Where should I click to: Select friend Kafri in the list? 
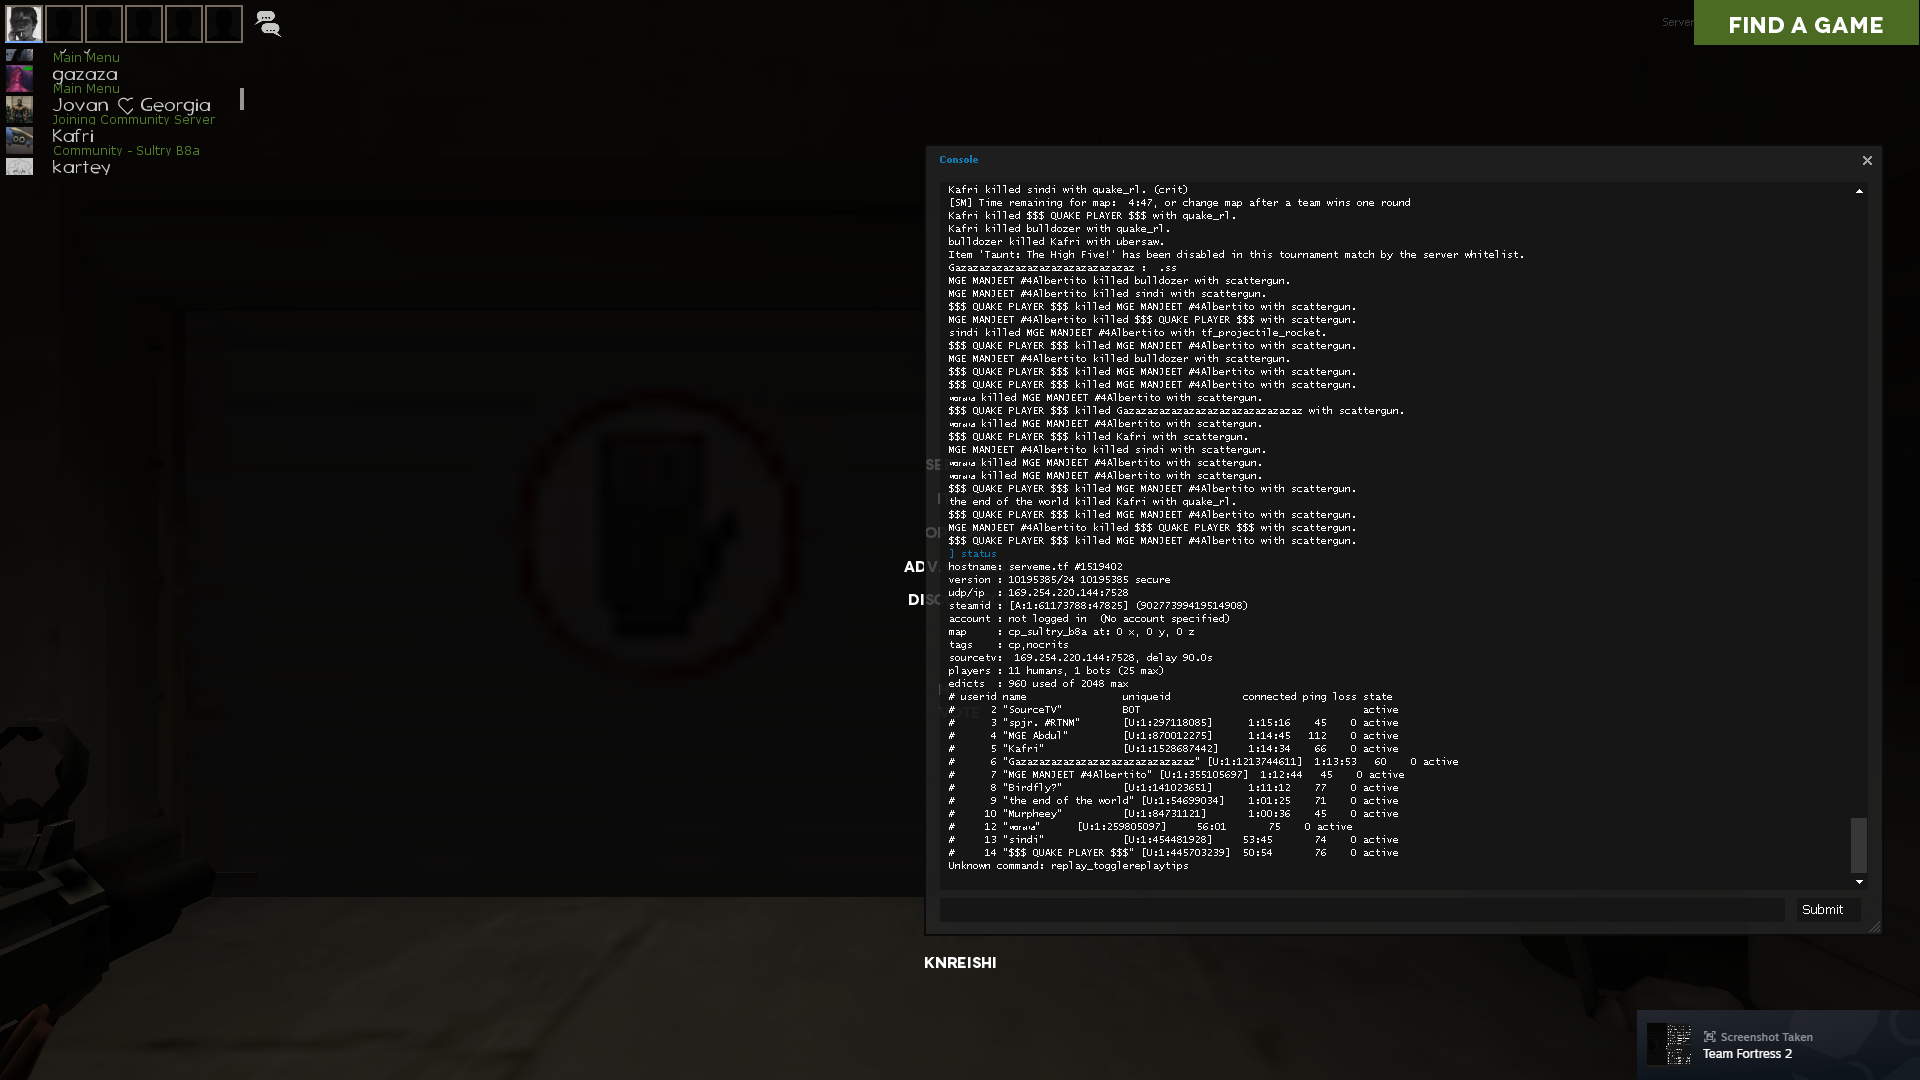(x=73, y=136)
